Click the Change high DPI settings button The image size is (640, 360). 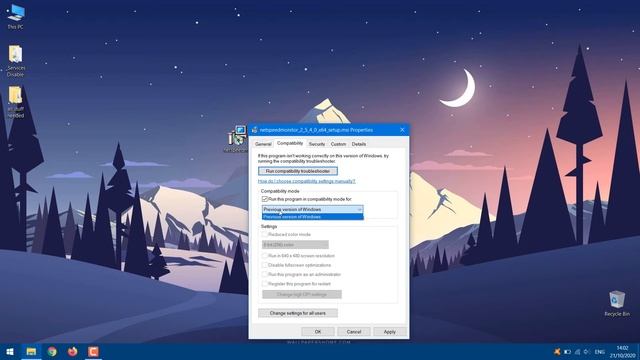(x=302, y=294)
